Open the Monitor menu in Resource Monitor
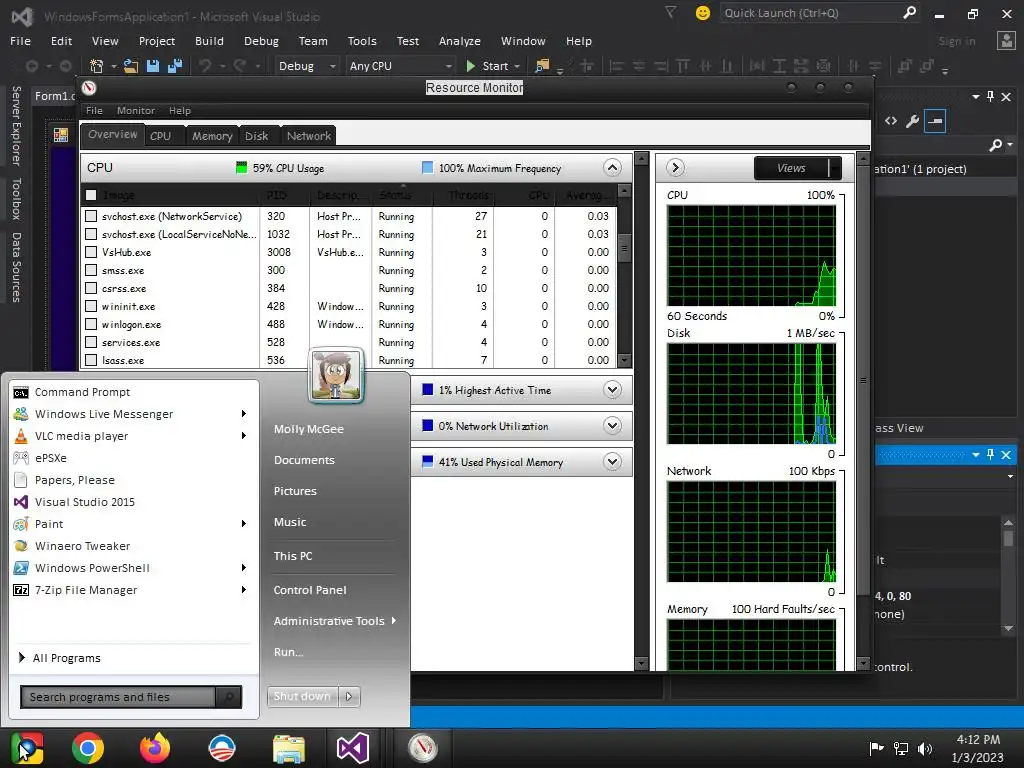The image size is (1024, 768). point(136,110)
